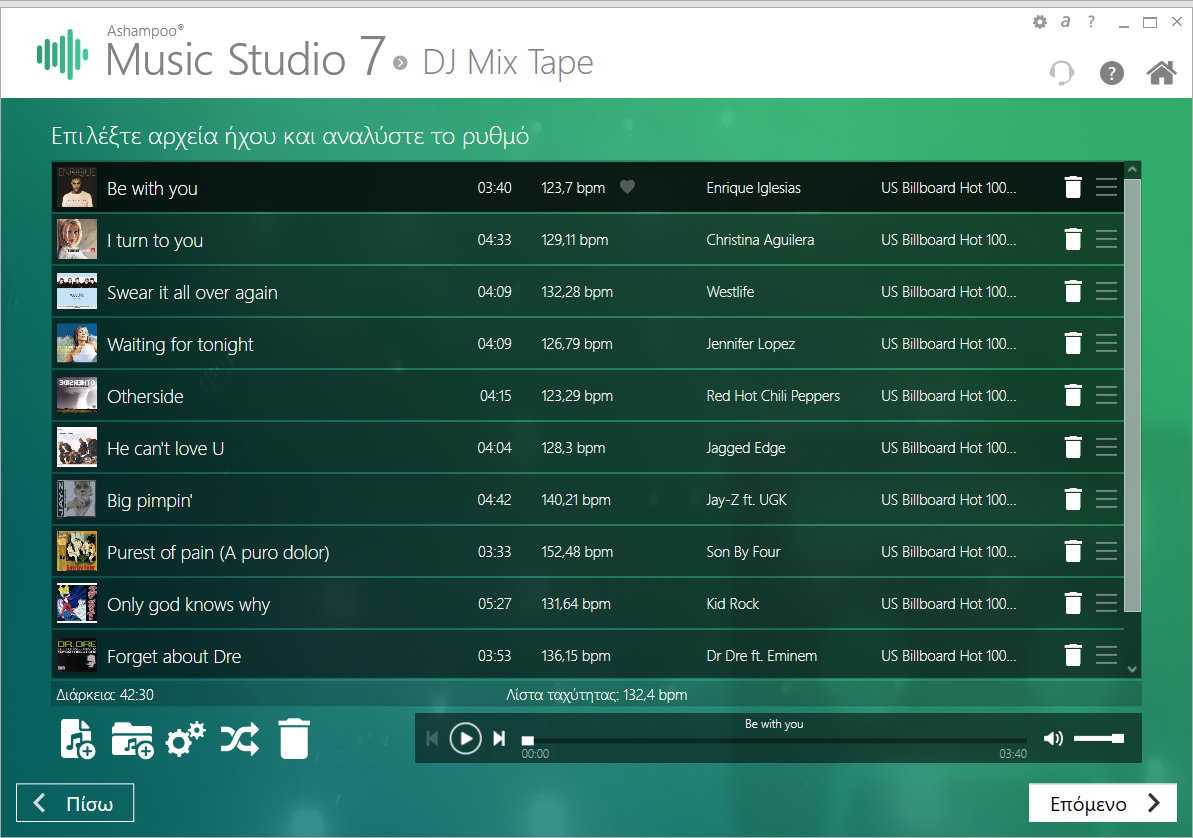Clear the list with the large trash icon
Image resolution: width=1193 pixels, height=838 pixels.
(x=294, y=739)
